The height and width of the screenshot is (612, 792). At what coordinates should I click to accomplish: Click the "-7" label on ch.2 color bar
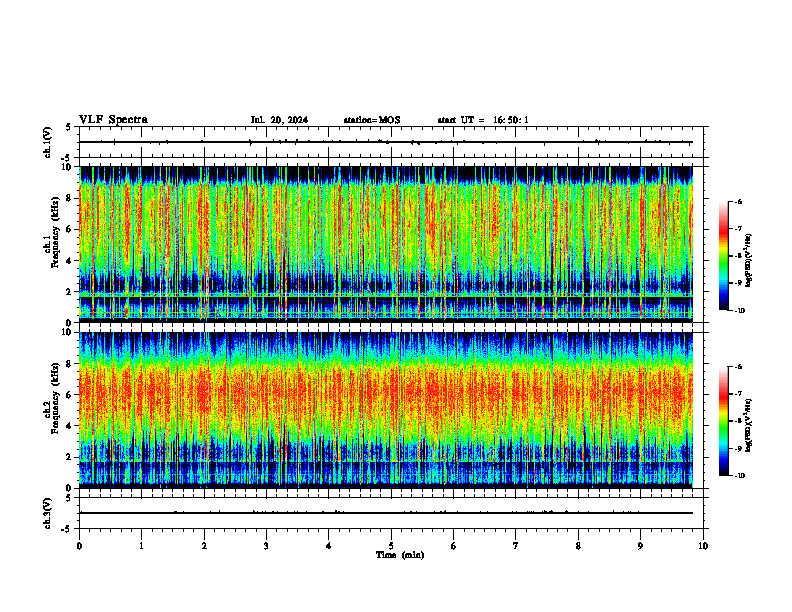pos(738,394)
